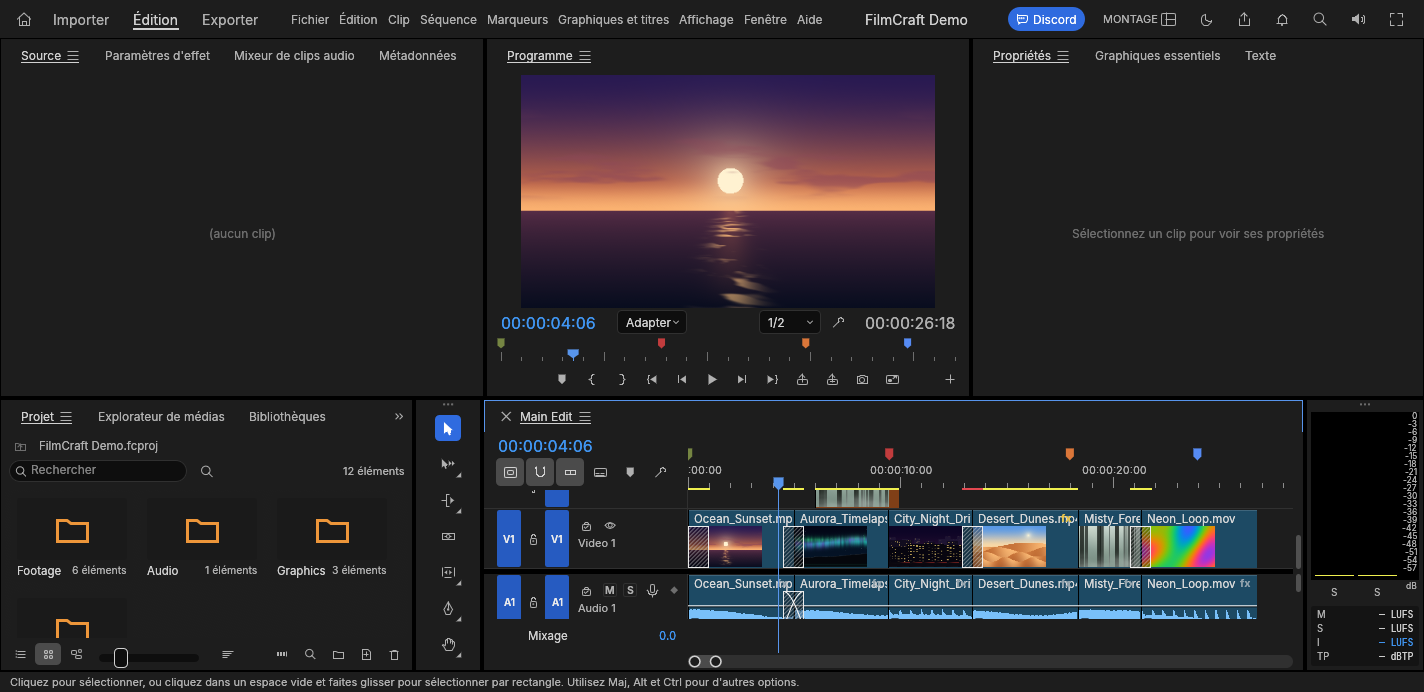Select the Selection arrow tool

point(448,429)
